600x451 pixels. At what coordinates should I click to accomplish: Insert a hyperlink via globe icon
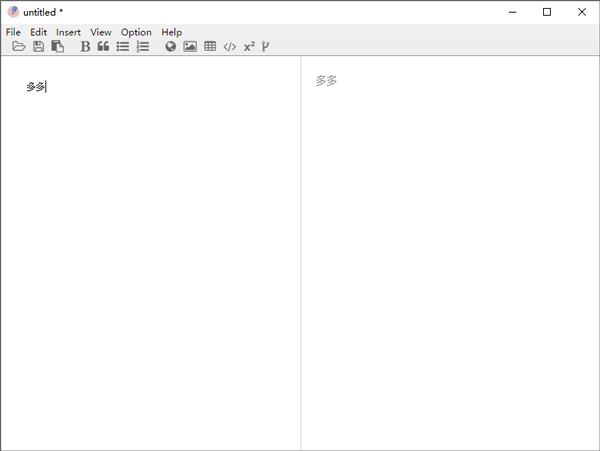click(170, 46)
